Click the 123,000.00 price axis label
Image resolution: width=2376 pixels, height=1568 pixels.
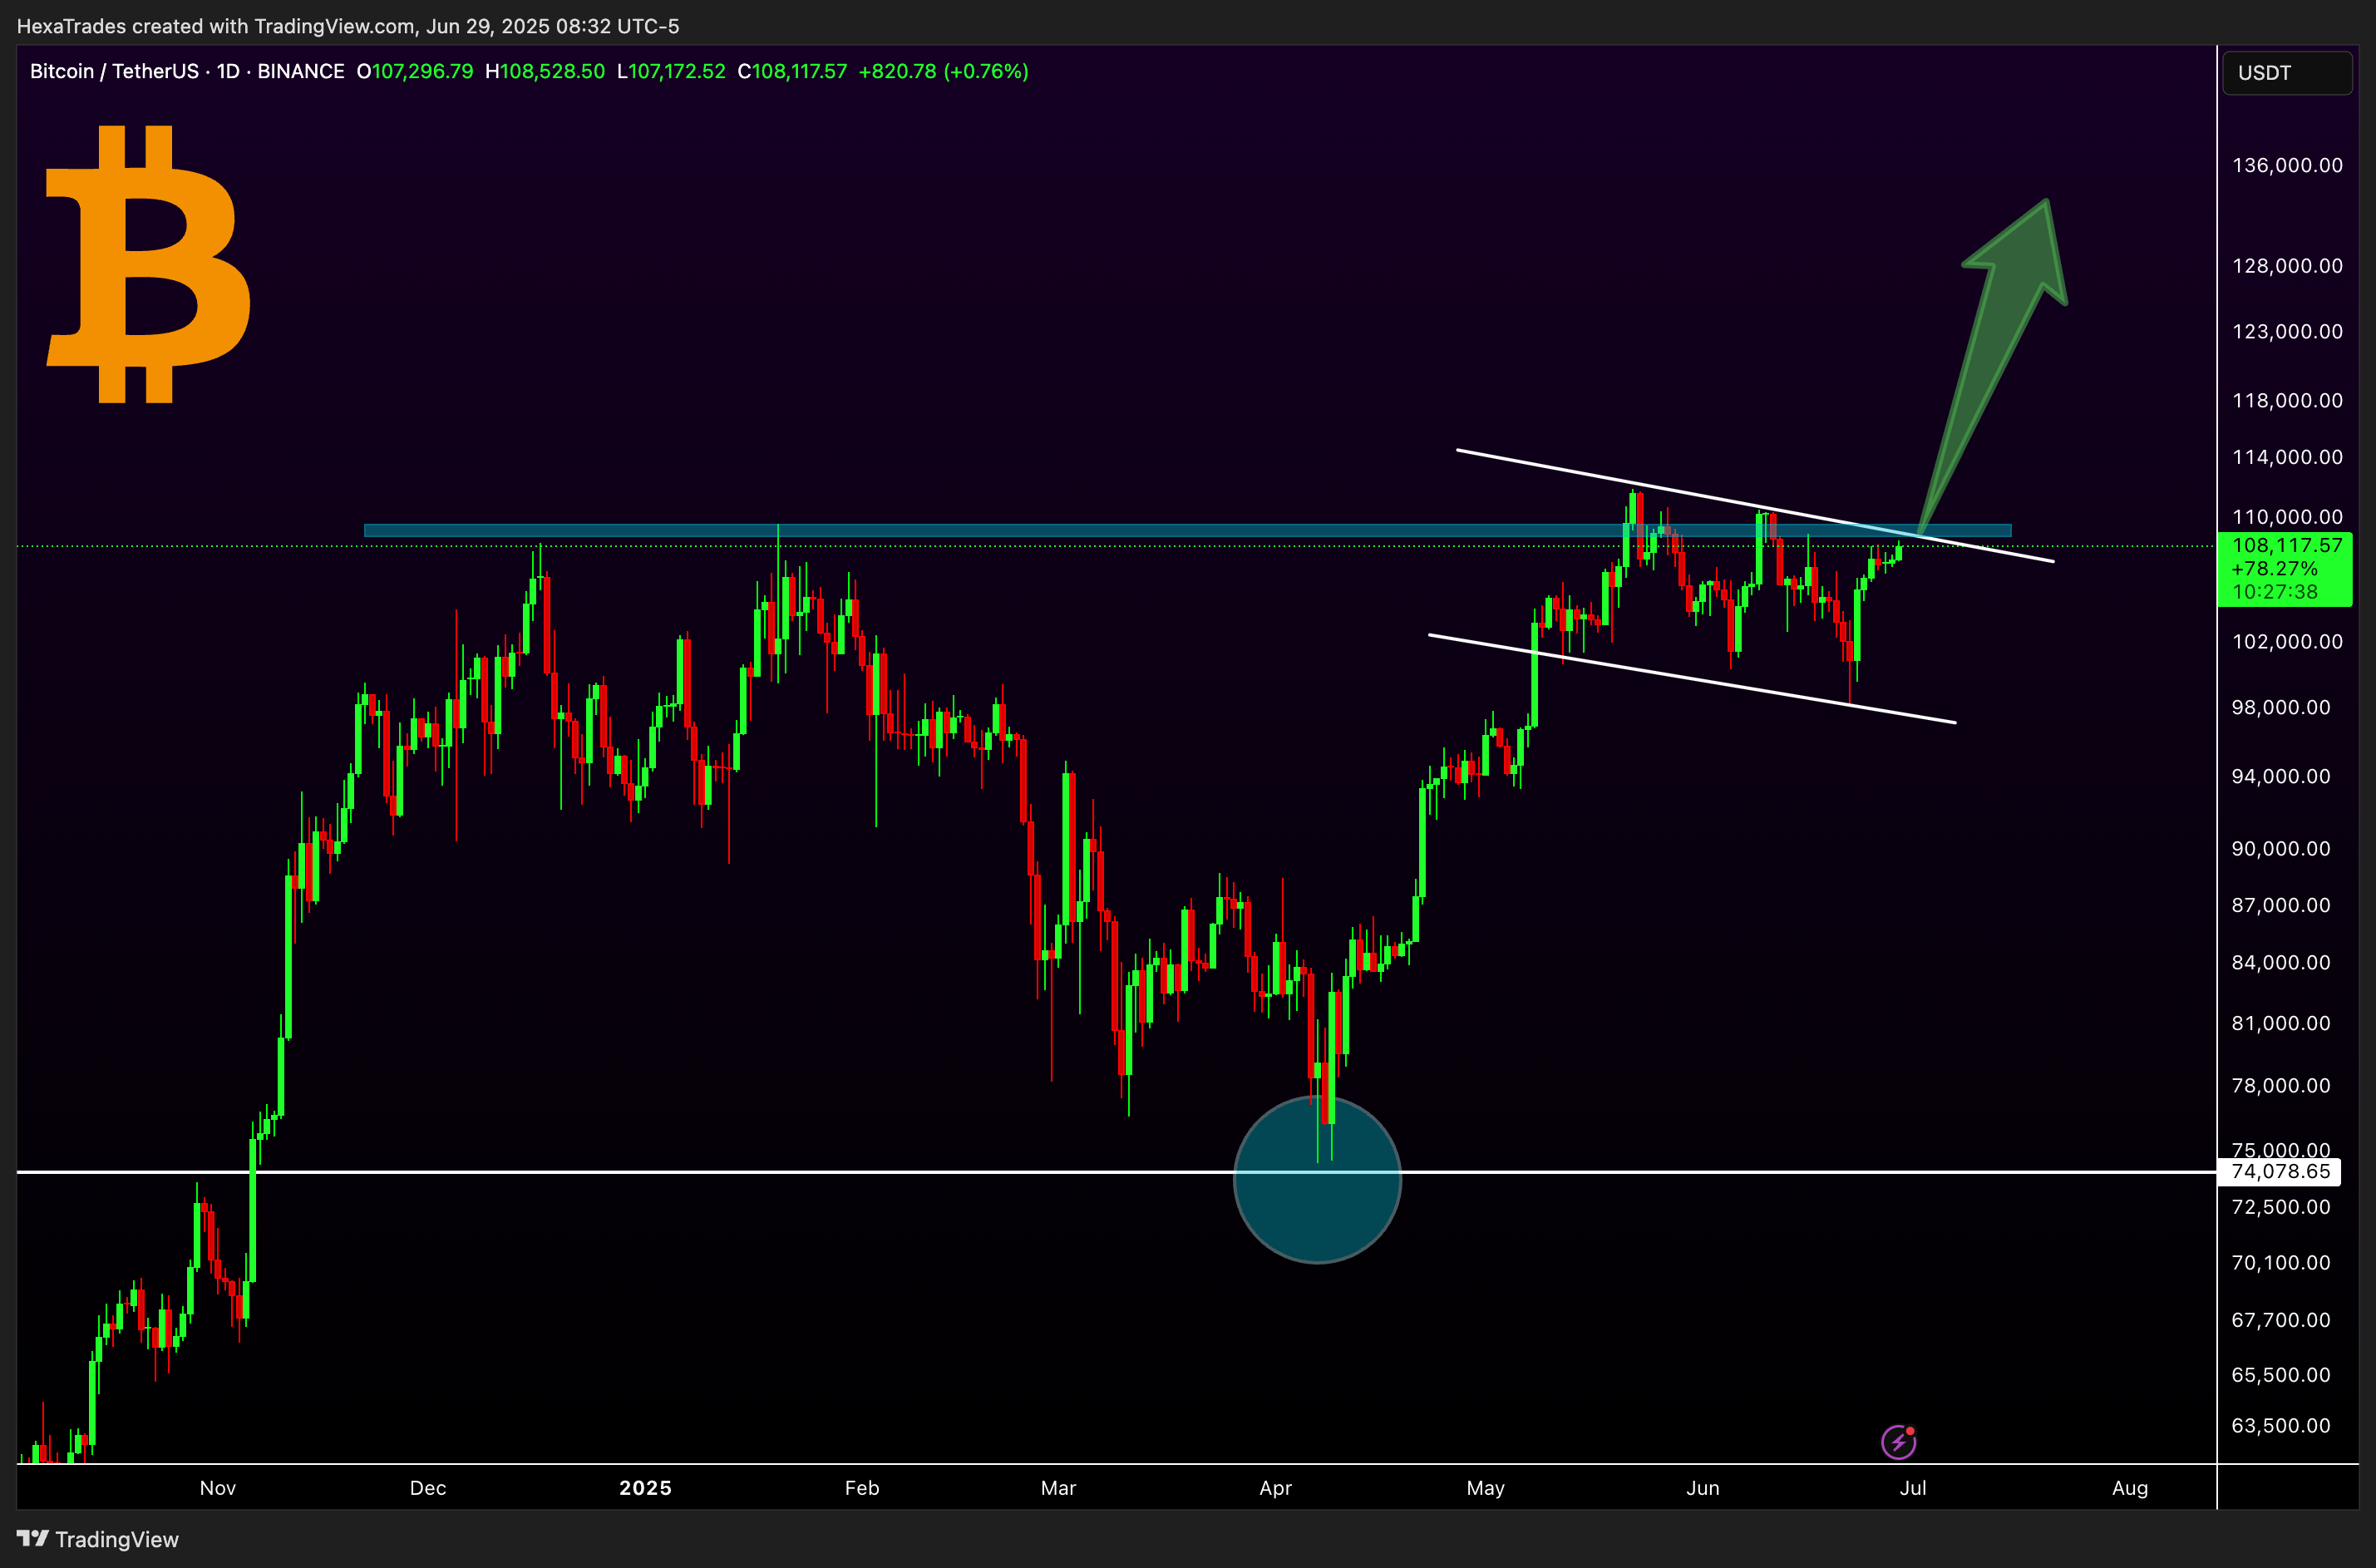point(2287,331)
